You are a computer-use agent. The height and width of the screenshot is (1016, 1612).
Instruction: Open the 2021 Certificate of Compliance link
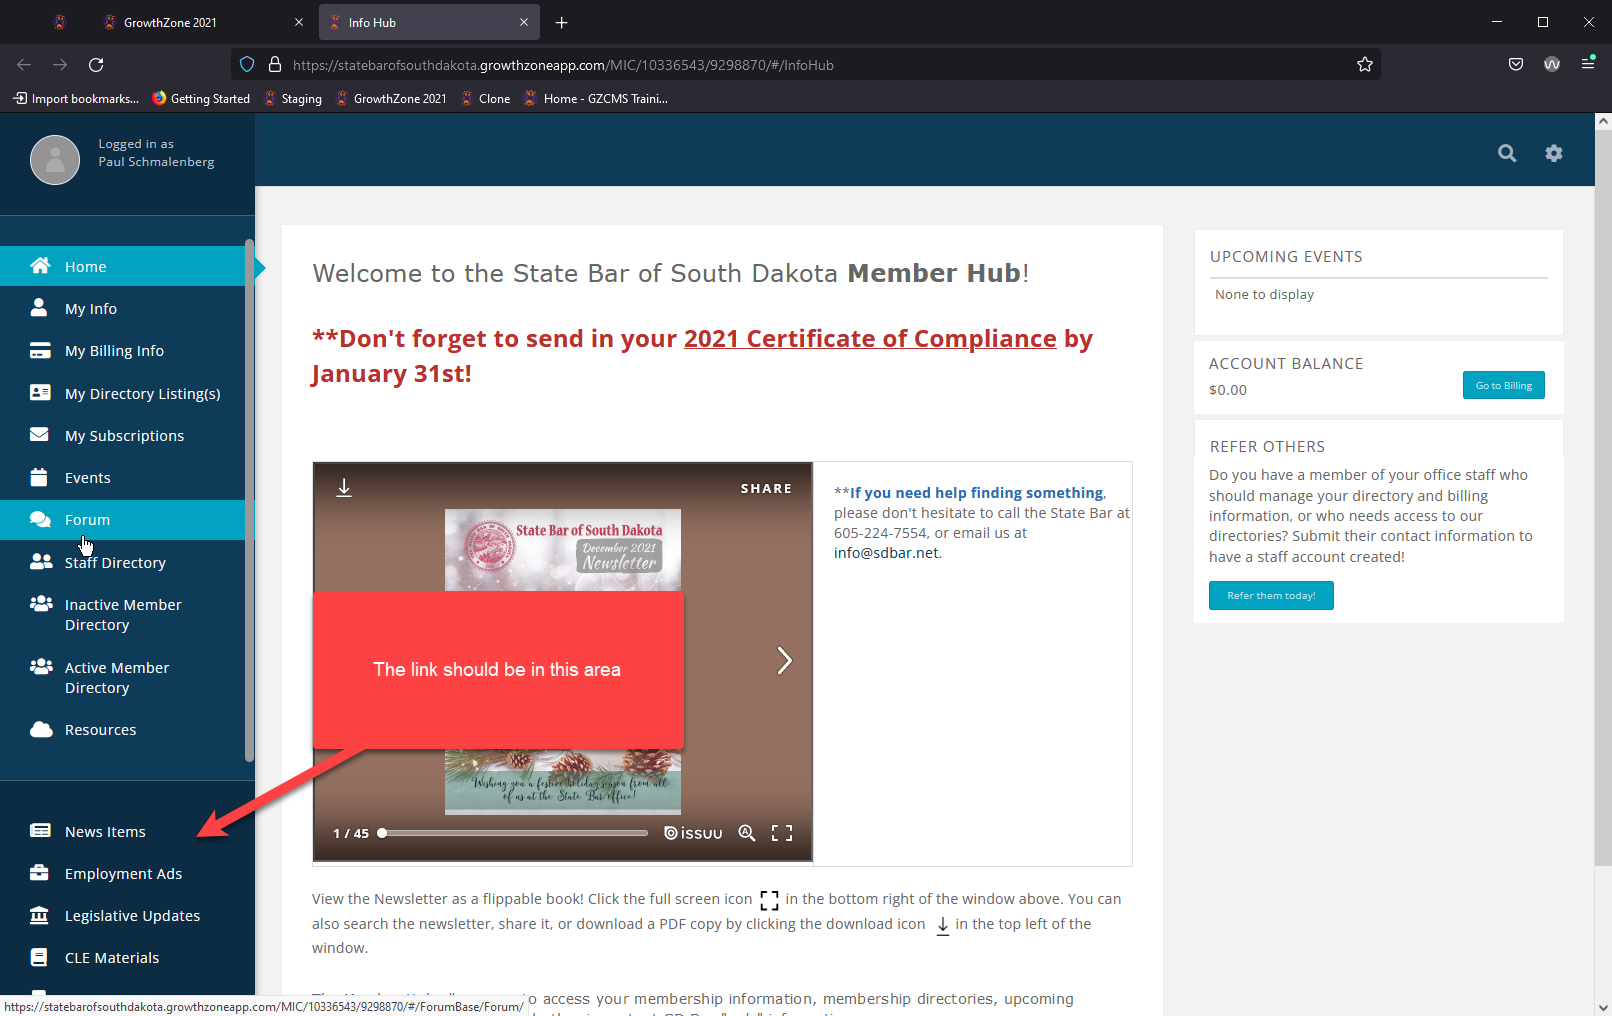(x=869, y=339)
